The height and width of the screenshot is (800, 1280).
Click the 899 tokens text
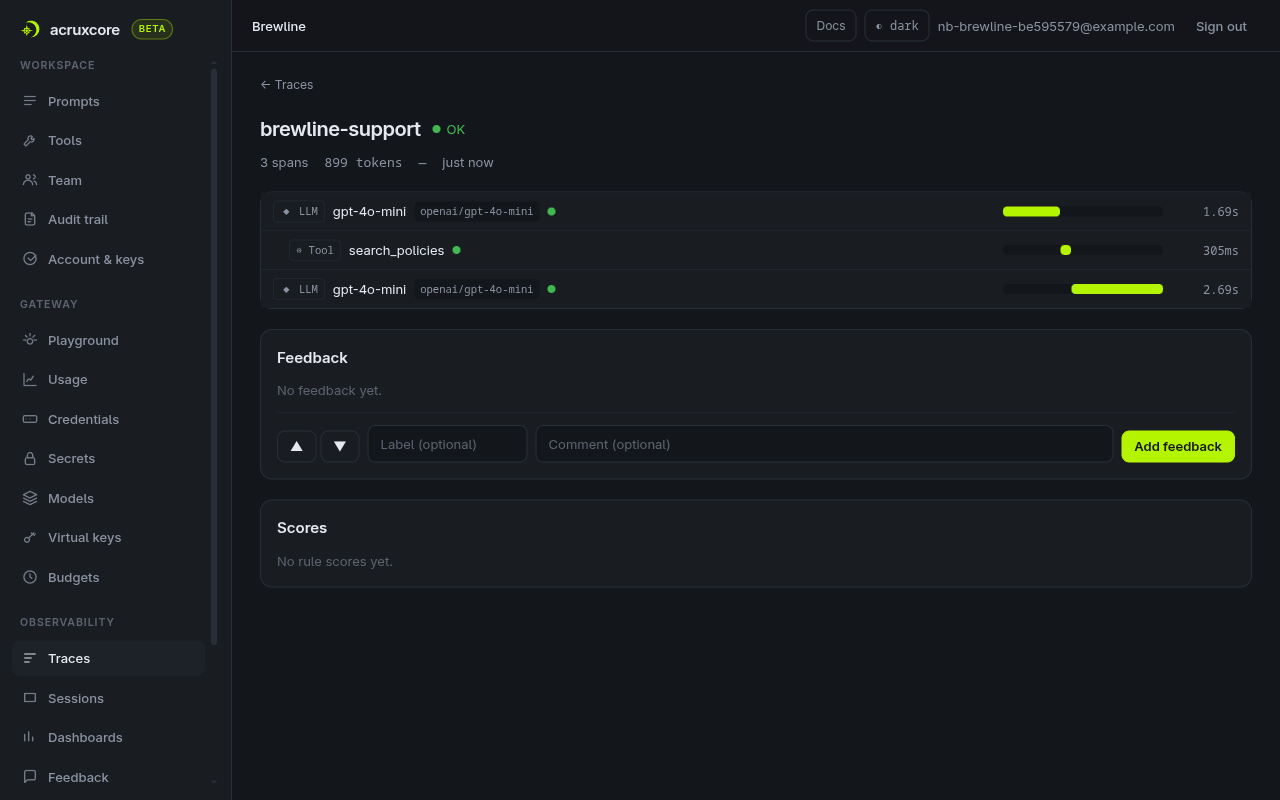click(x=363, y=162)
